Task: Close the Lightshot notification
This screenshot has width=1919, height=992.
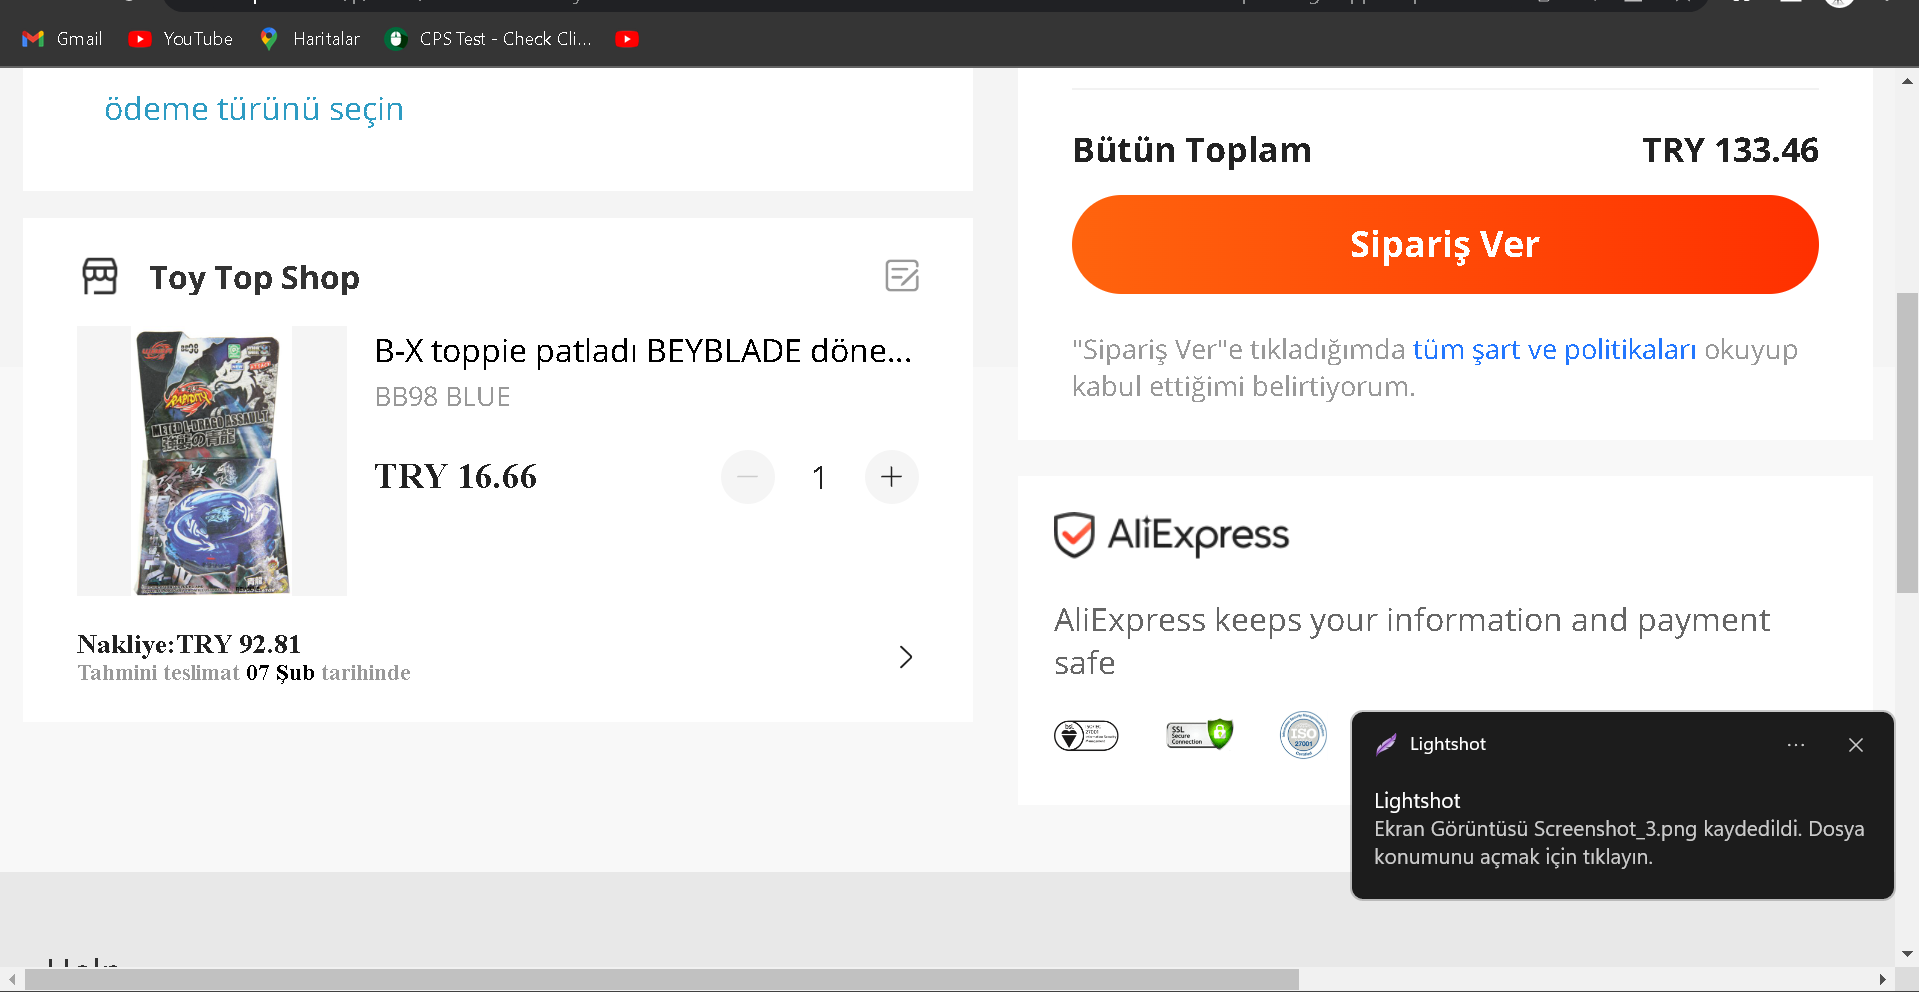Action: 1856,745
